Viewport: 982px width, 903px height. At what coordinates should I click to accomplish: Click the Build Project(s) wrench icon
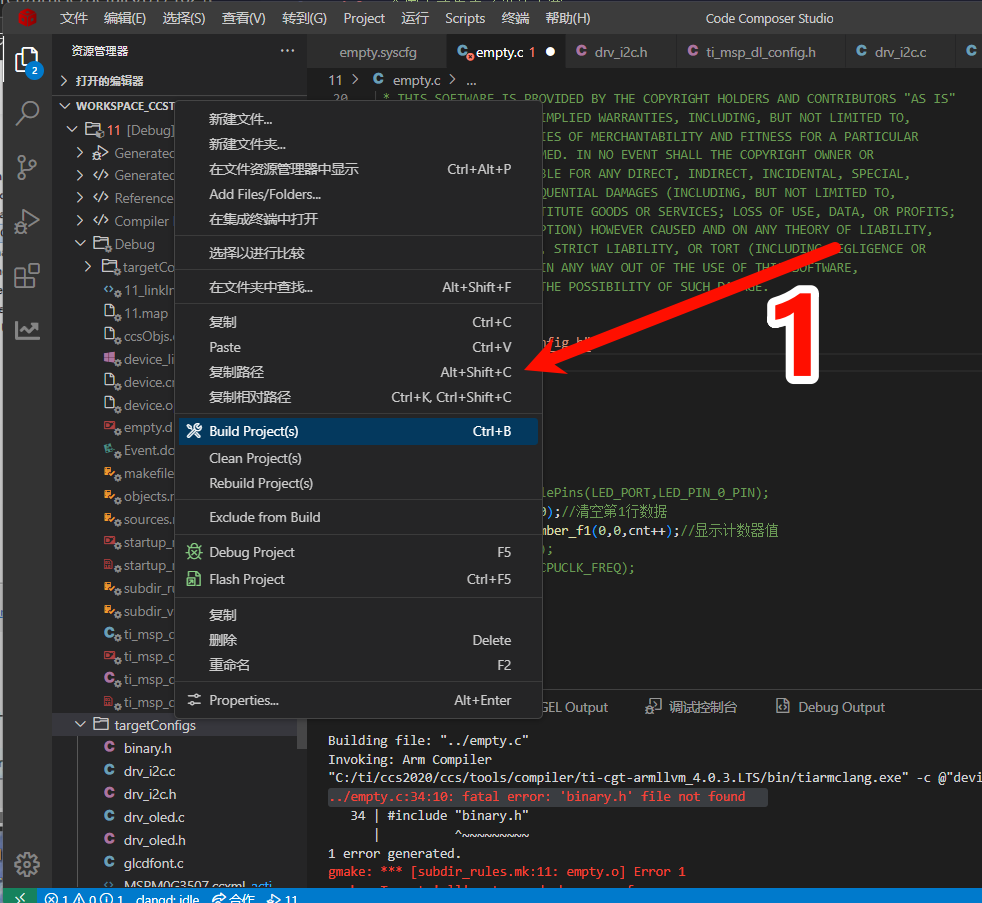coord(194,431)
